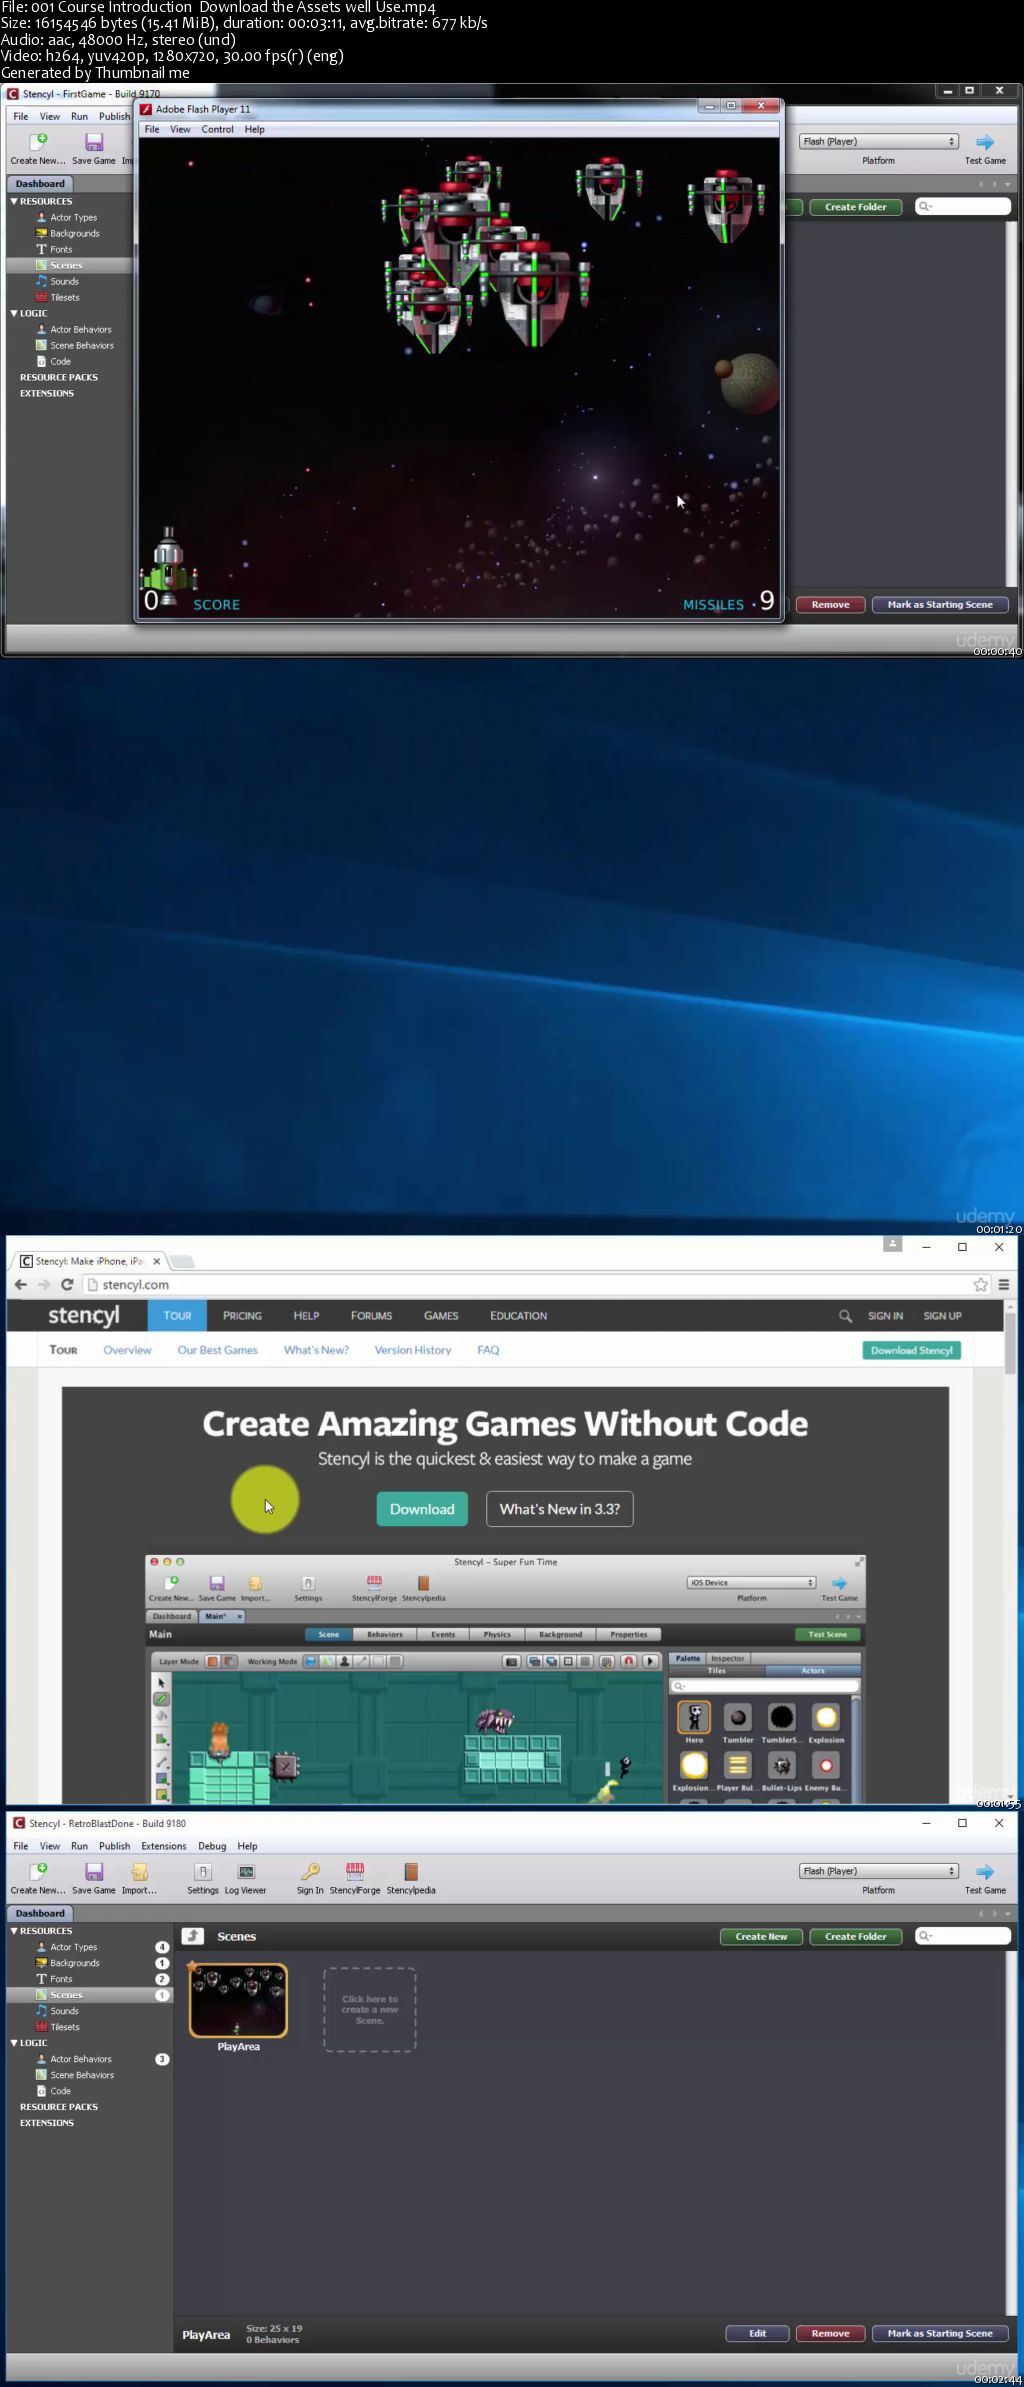Open Extensions menu in RetroBlastDone window

(x=164, y=1846)
